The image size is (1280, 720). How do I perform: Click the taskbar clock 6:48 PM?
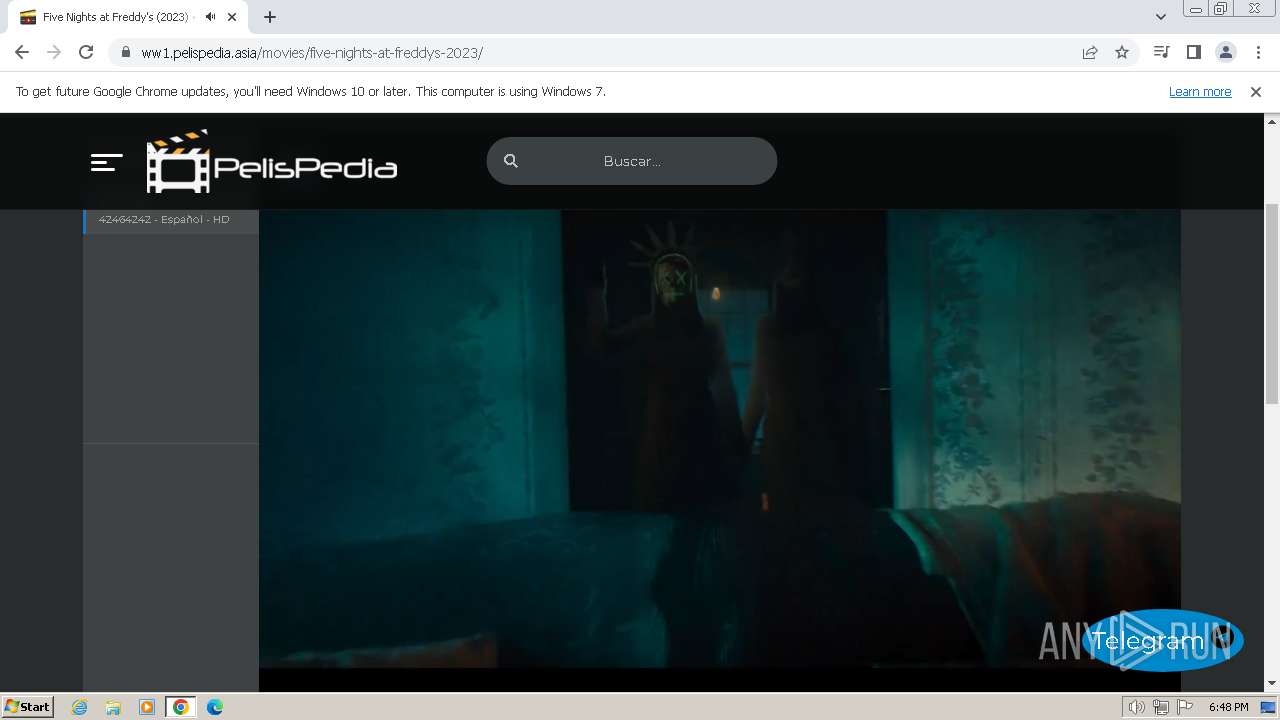(1228, 707)
